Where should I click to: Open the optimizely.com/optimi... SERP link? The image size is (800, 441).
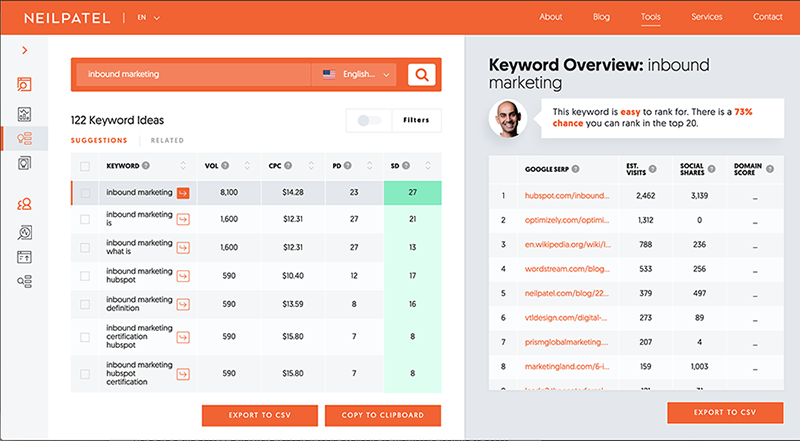click(x=567, y=220)
